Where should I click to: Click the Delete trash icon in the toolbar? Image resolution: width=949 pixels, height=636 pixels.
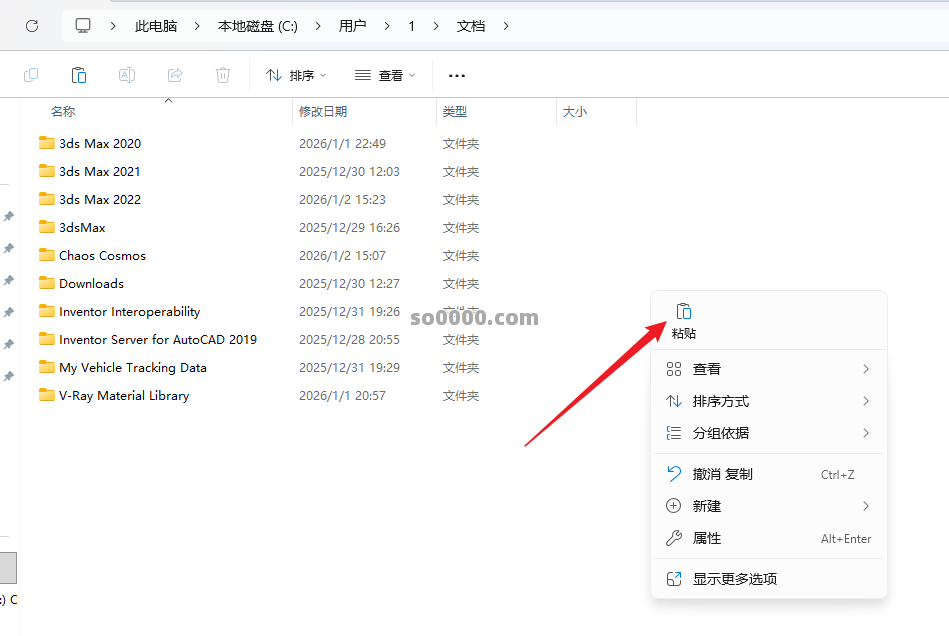[x=223, y=75]
